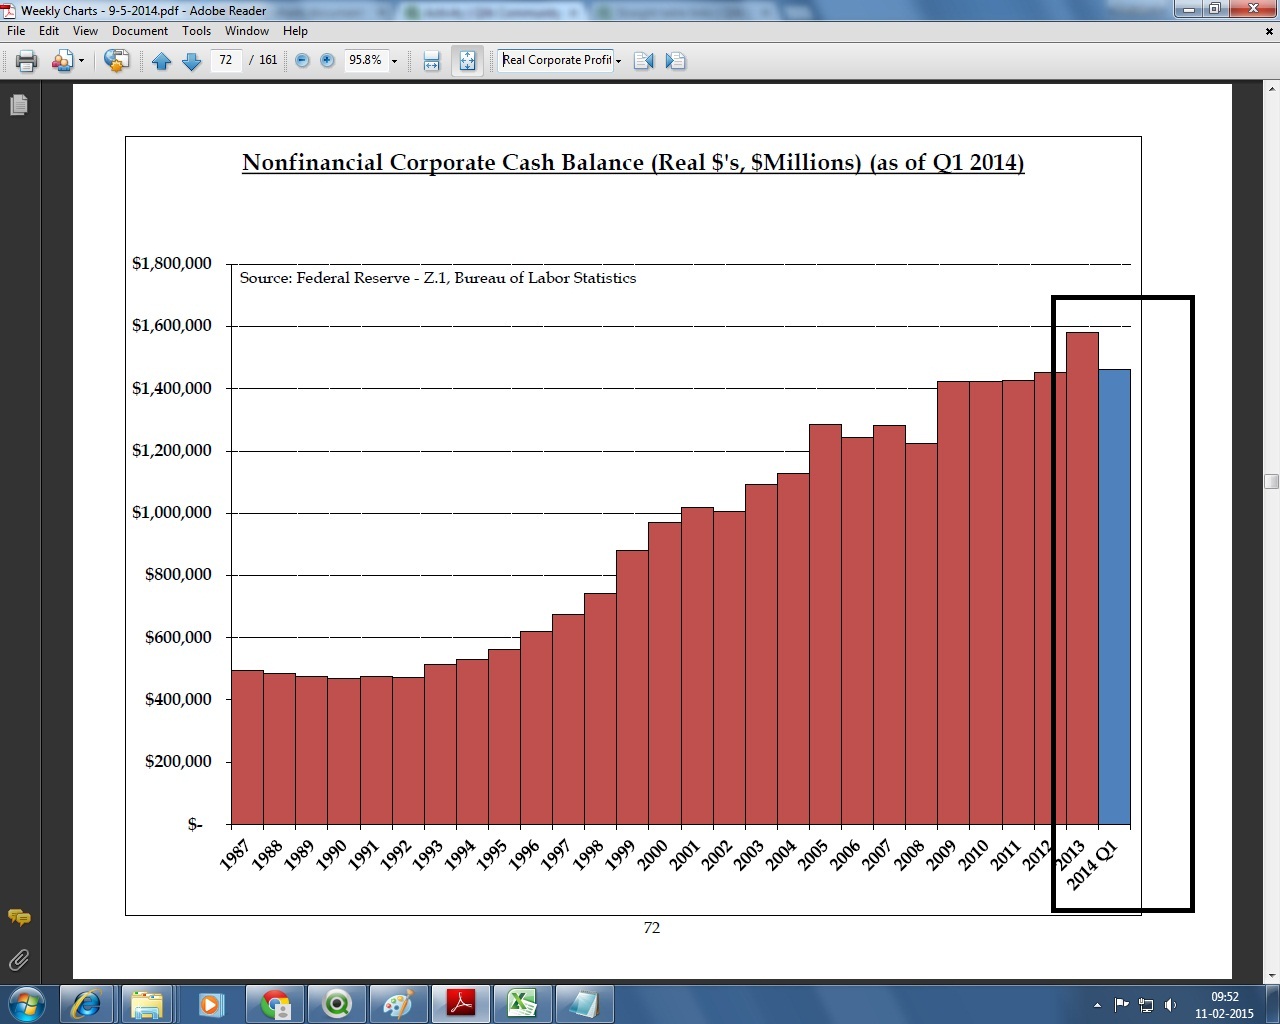Open the Collaborate icon in toolbar
Viewport: 1280px width, 1024px height.
[x=62, y=61]
